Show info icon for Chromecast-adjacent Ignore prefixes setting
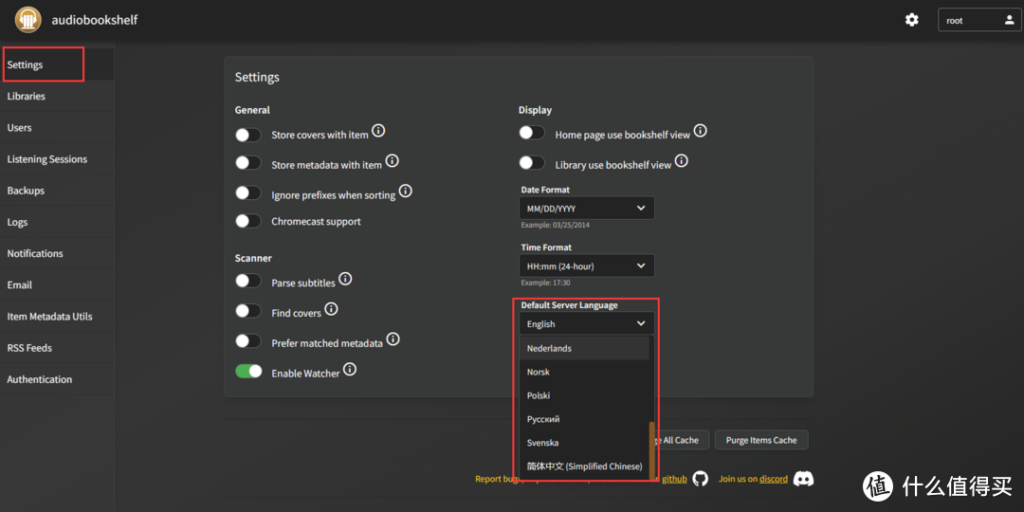This screenshot has width=1024, height=512. tap(406, 191)
